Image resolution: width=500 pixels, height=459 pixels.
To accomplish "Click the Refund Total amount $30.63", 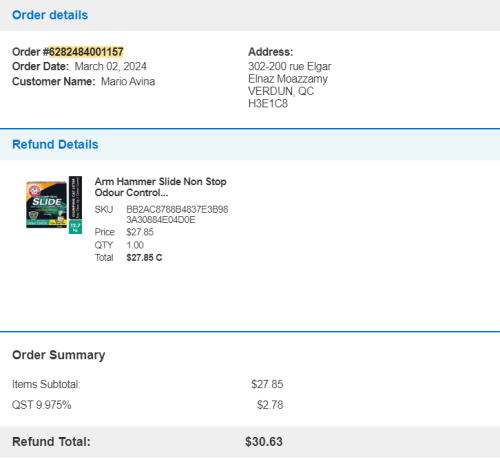I will click(x=264, y=442).
